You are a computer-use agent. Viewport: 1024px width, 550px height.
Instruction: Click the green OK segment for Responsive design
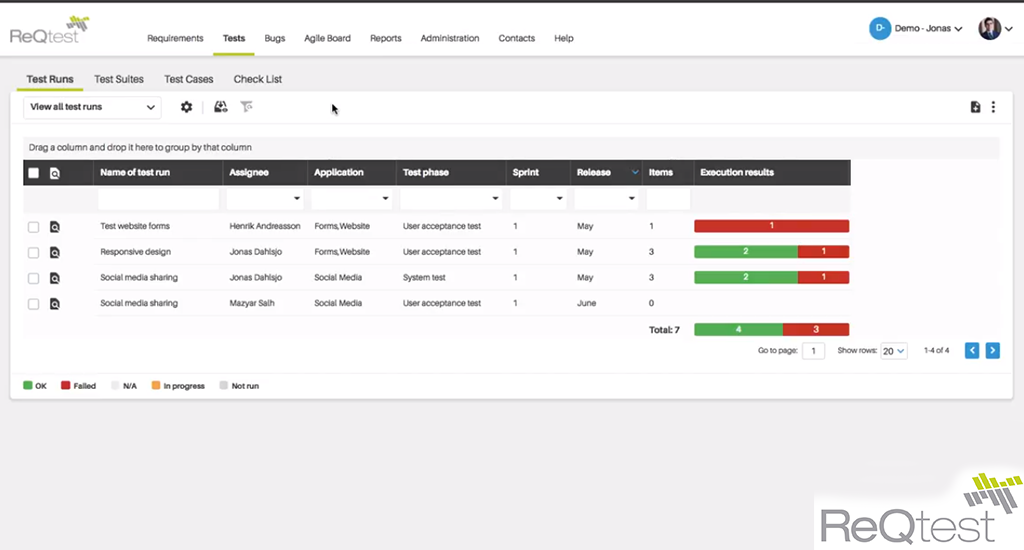(745, 252)
